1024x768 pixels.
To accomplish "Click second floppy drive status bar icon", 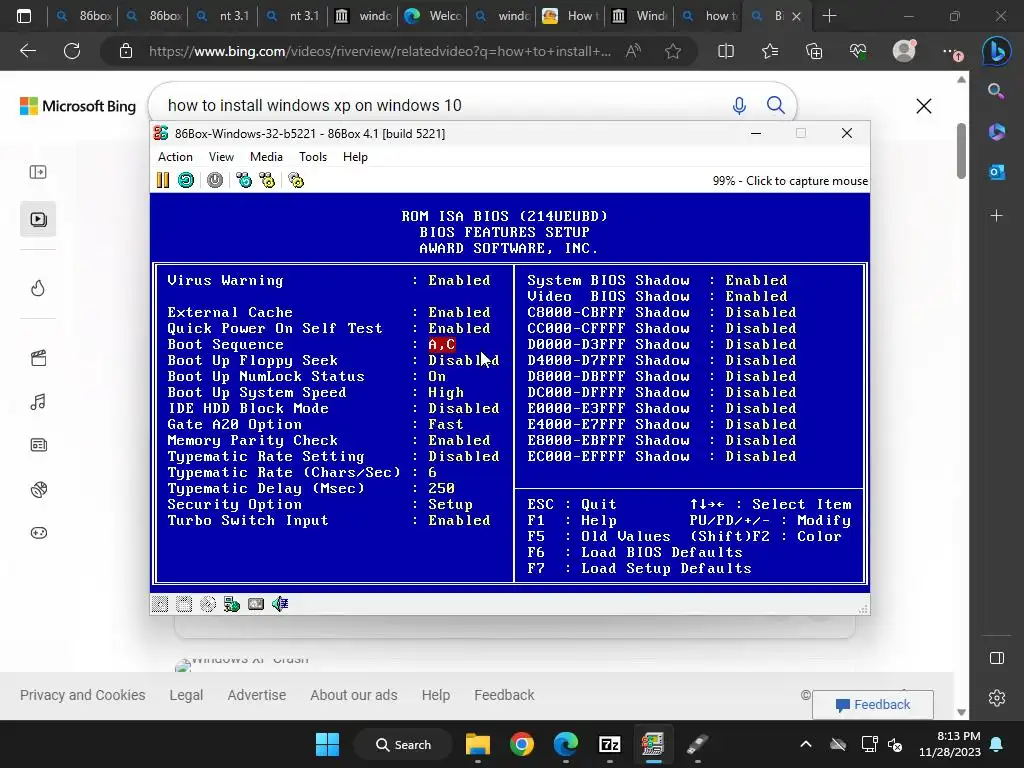I will tap(184, 604).
